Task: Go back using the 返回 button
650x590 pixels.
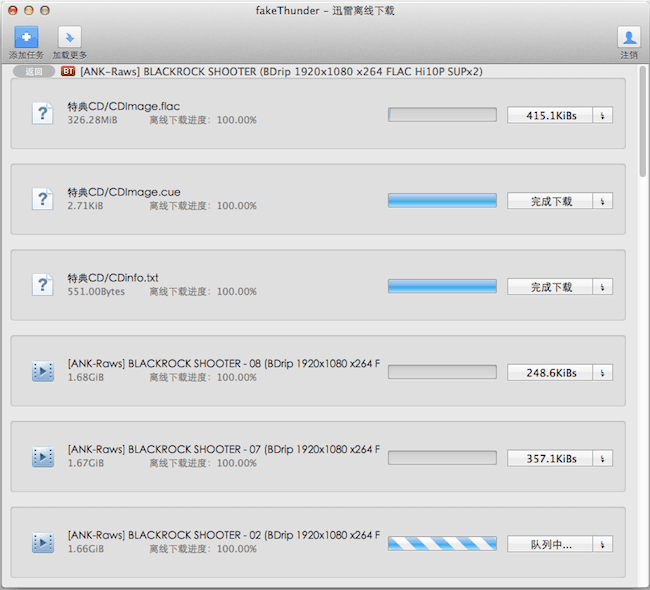Action: 34,72
